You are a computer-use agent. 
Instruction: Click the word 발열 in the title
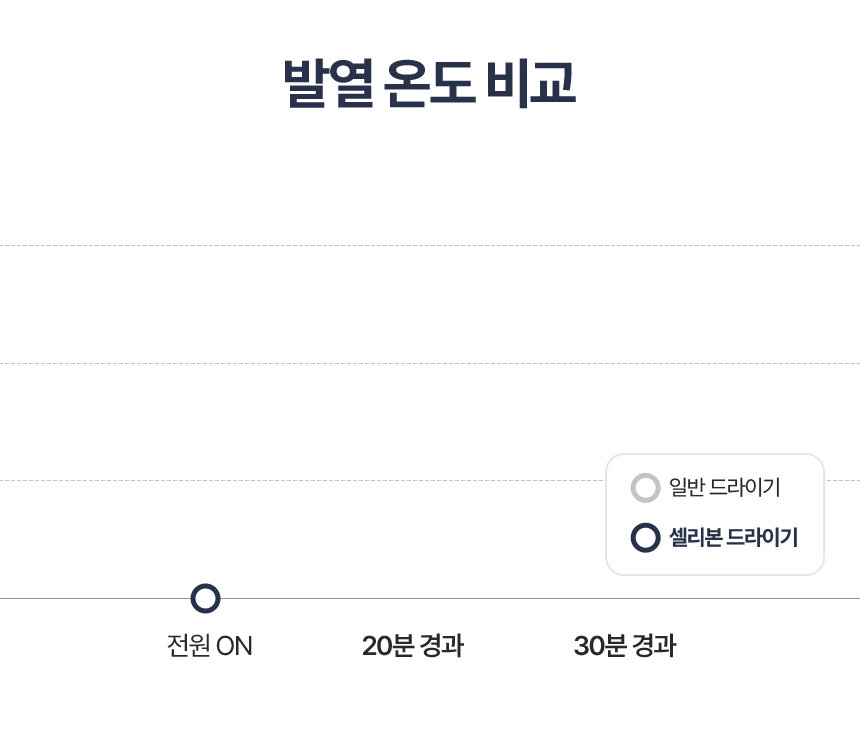329,83
